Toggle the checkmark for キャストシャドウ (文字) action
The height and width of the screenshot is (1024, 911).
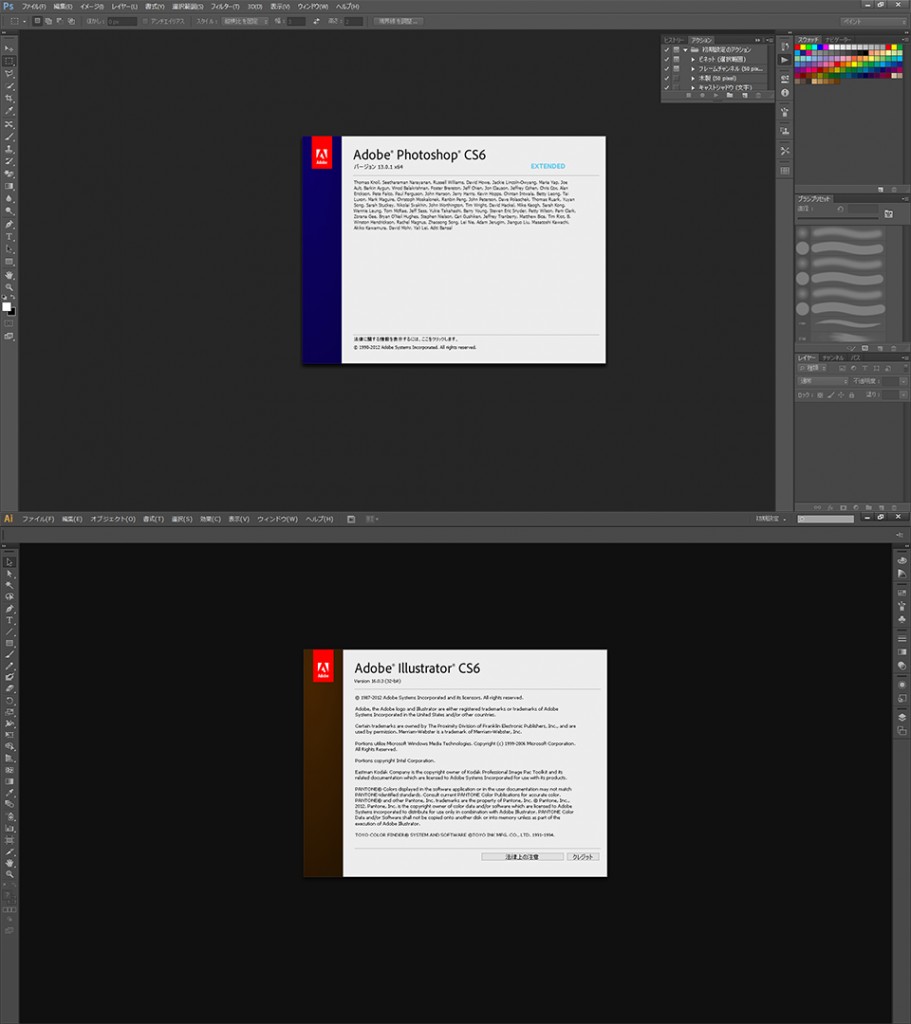coord(667,88)
